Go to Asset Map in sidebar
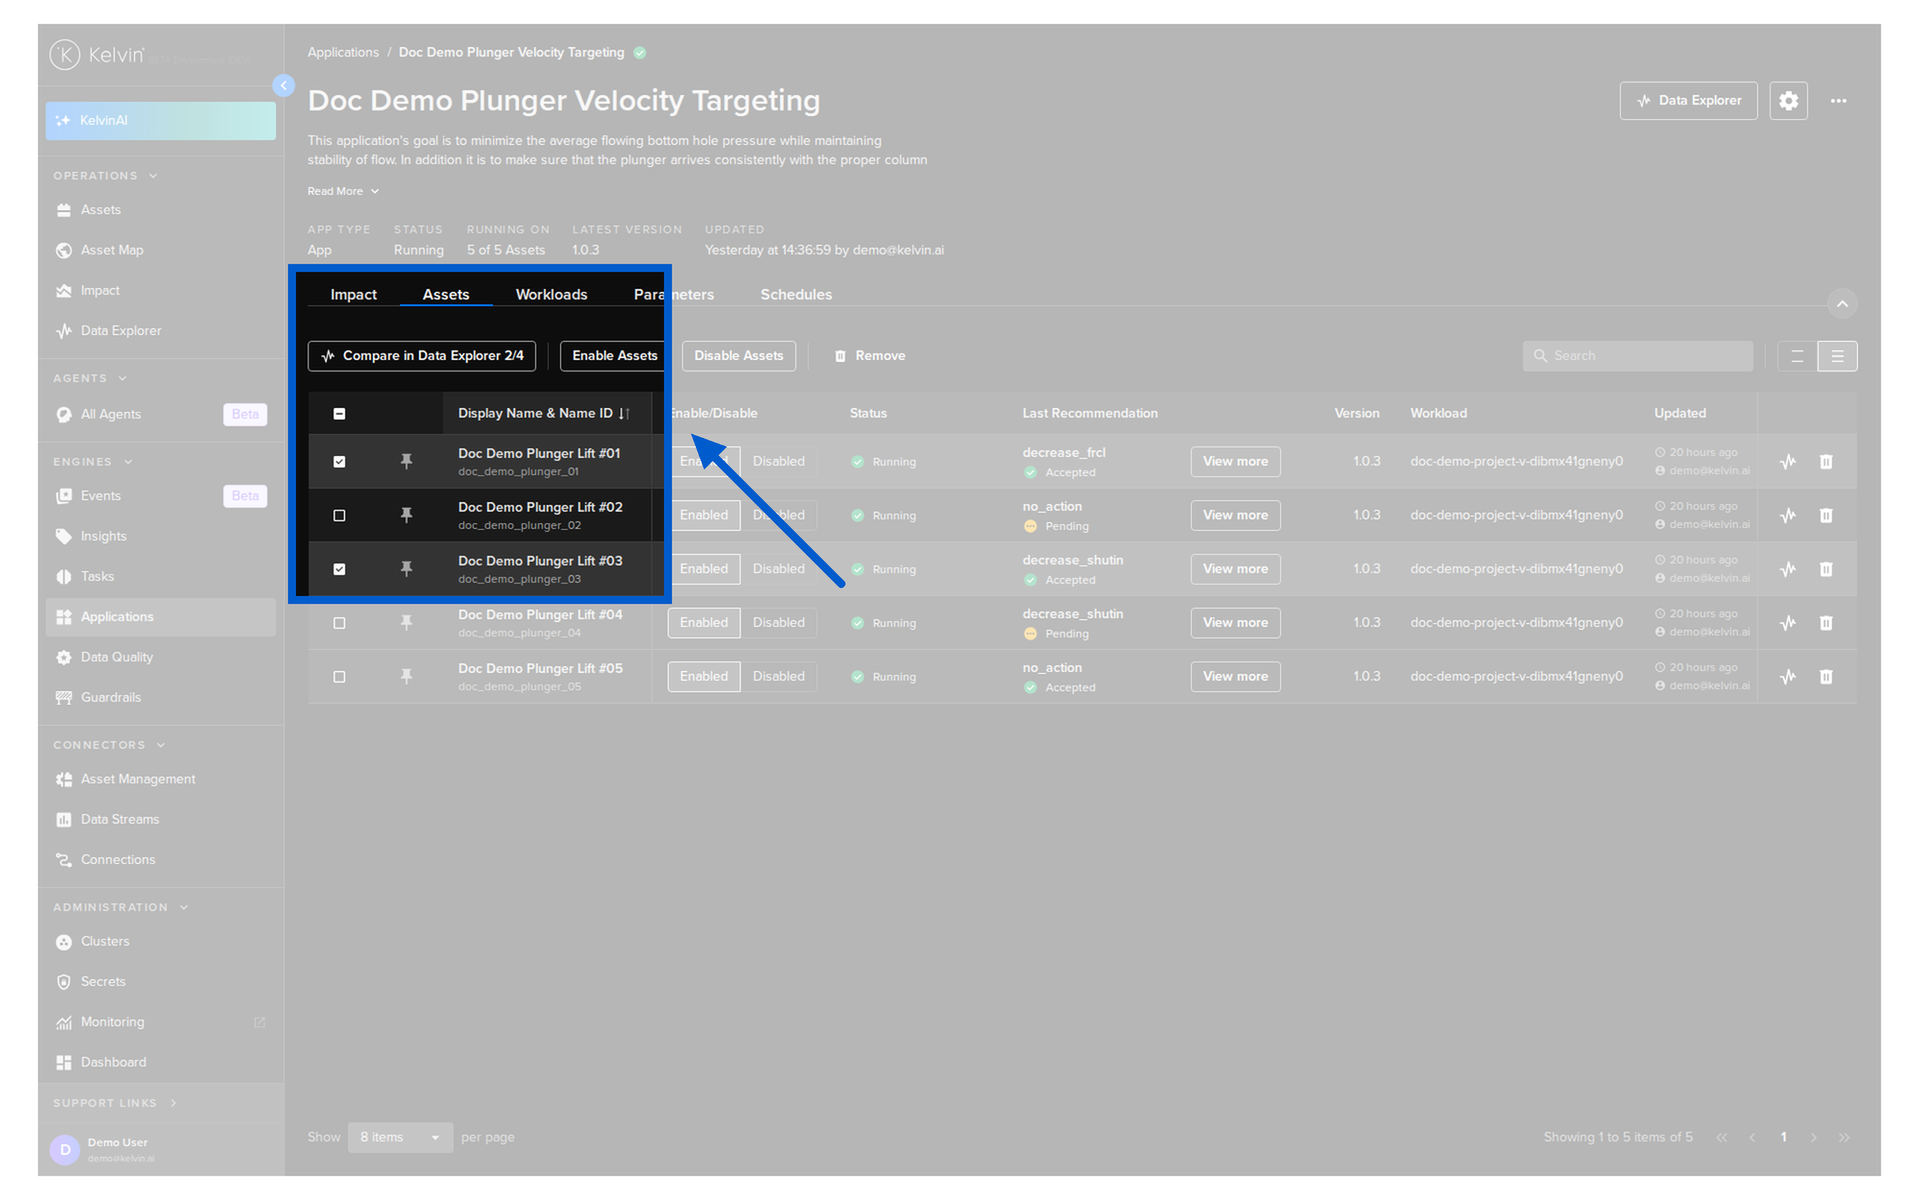This screenshot has height=1200, width=1920. point(112,250)
